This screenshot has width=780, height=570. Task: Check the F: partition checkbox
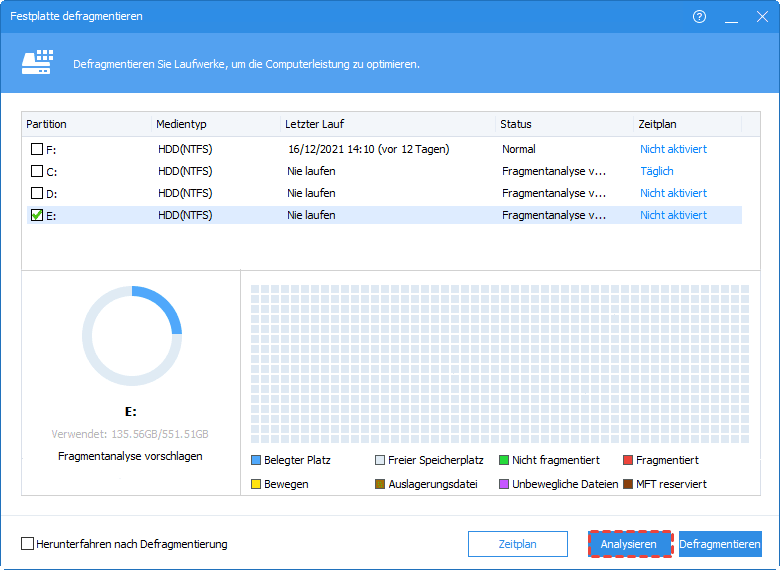(37, 149)
